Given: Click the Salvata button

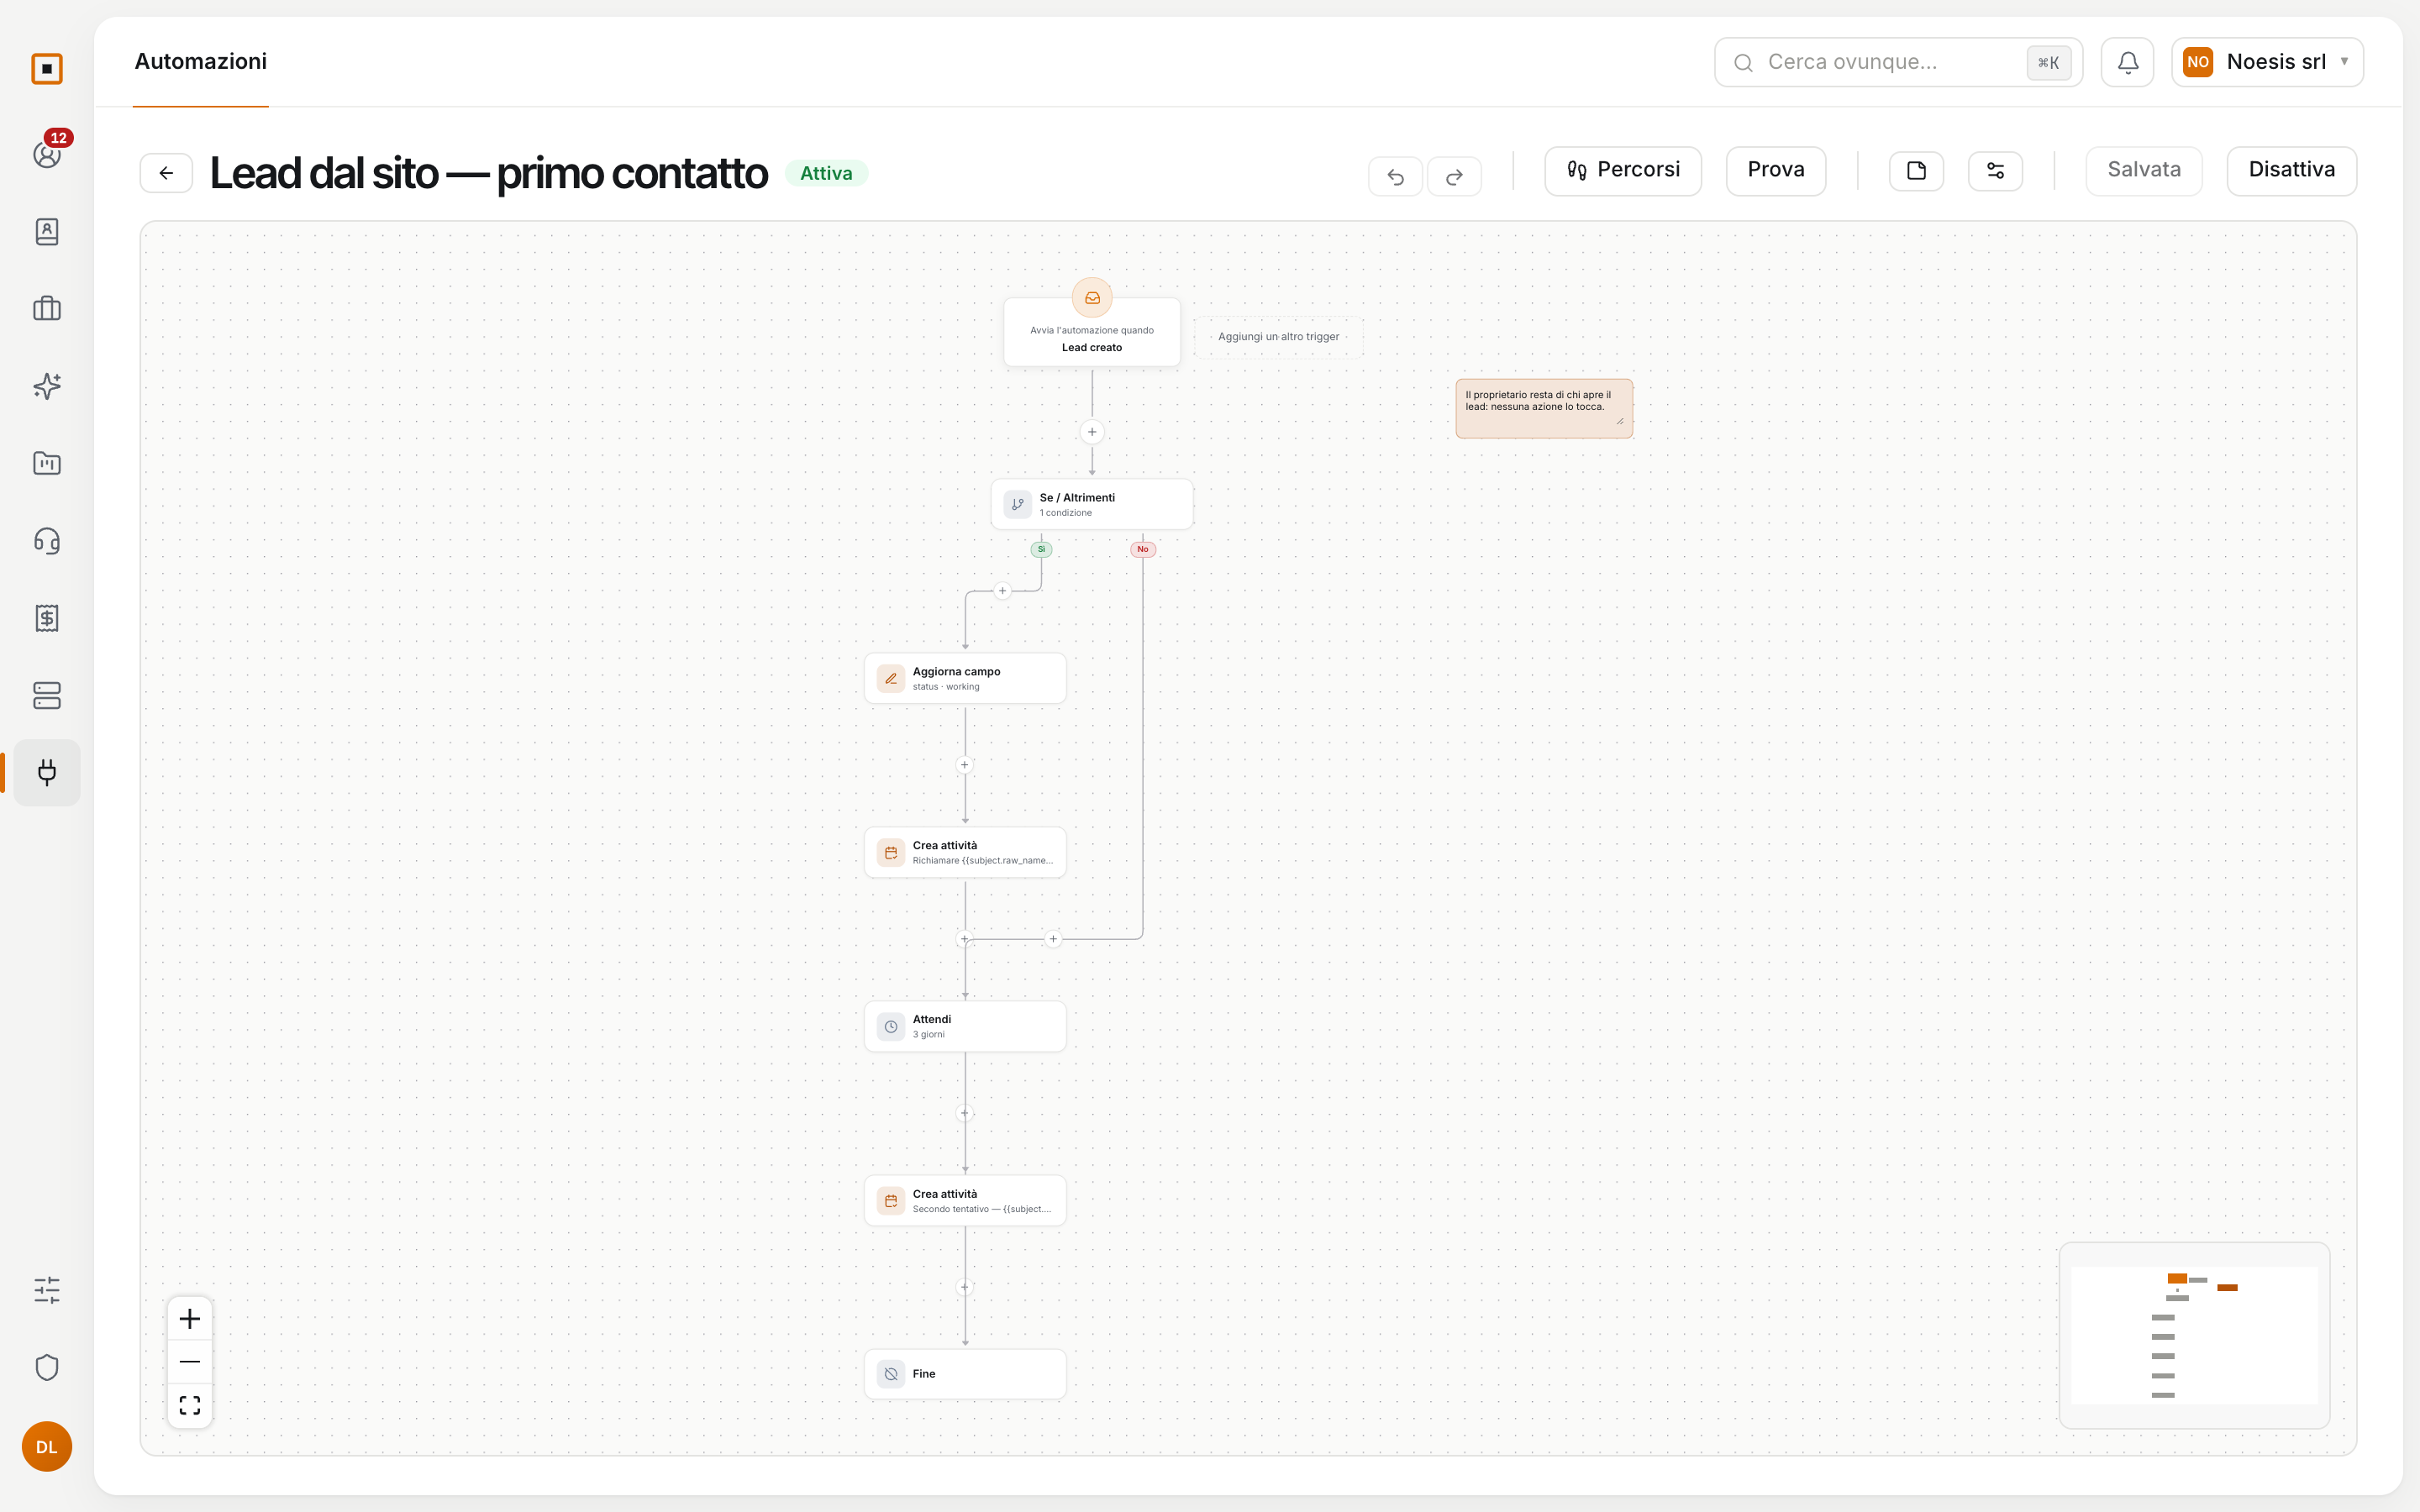Looking at the screenshot, I should (x=2144, y=170).
